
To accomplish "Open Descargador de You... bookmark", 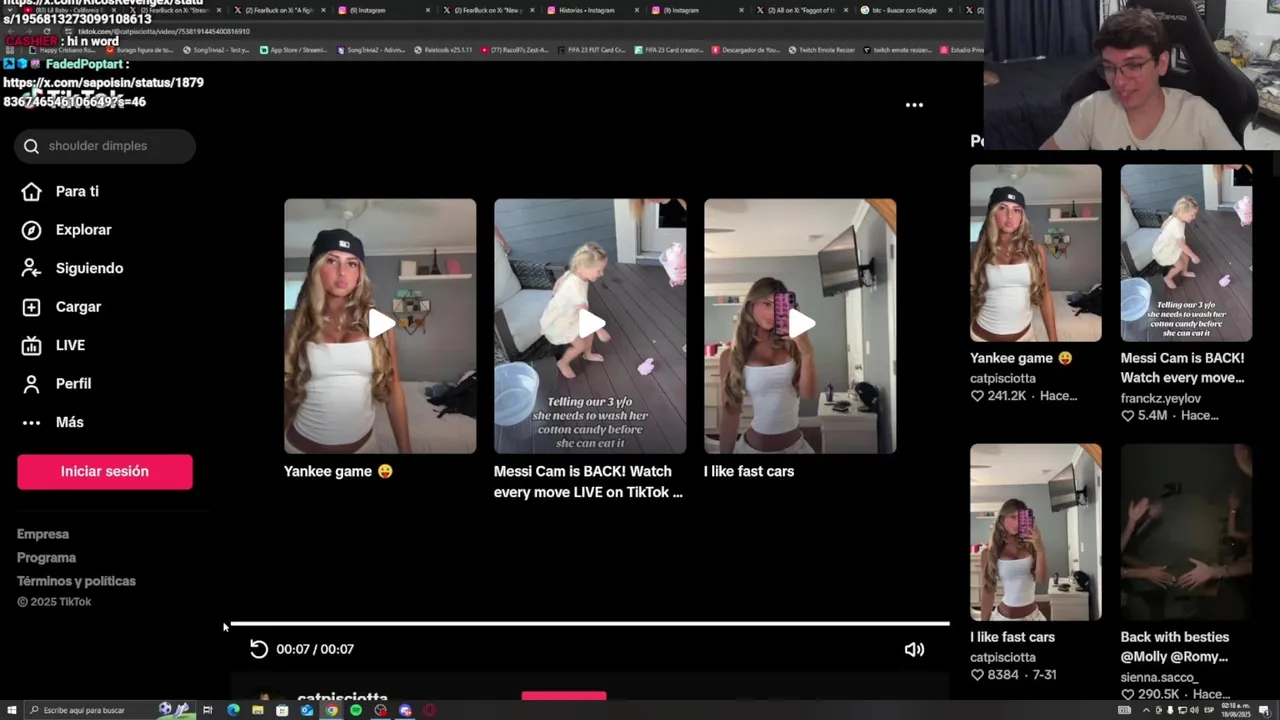I will 745,50.
